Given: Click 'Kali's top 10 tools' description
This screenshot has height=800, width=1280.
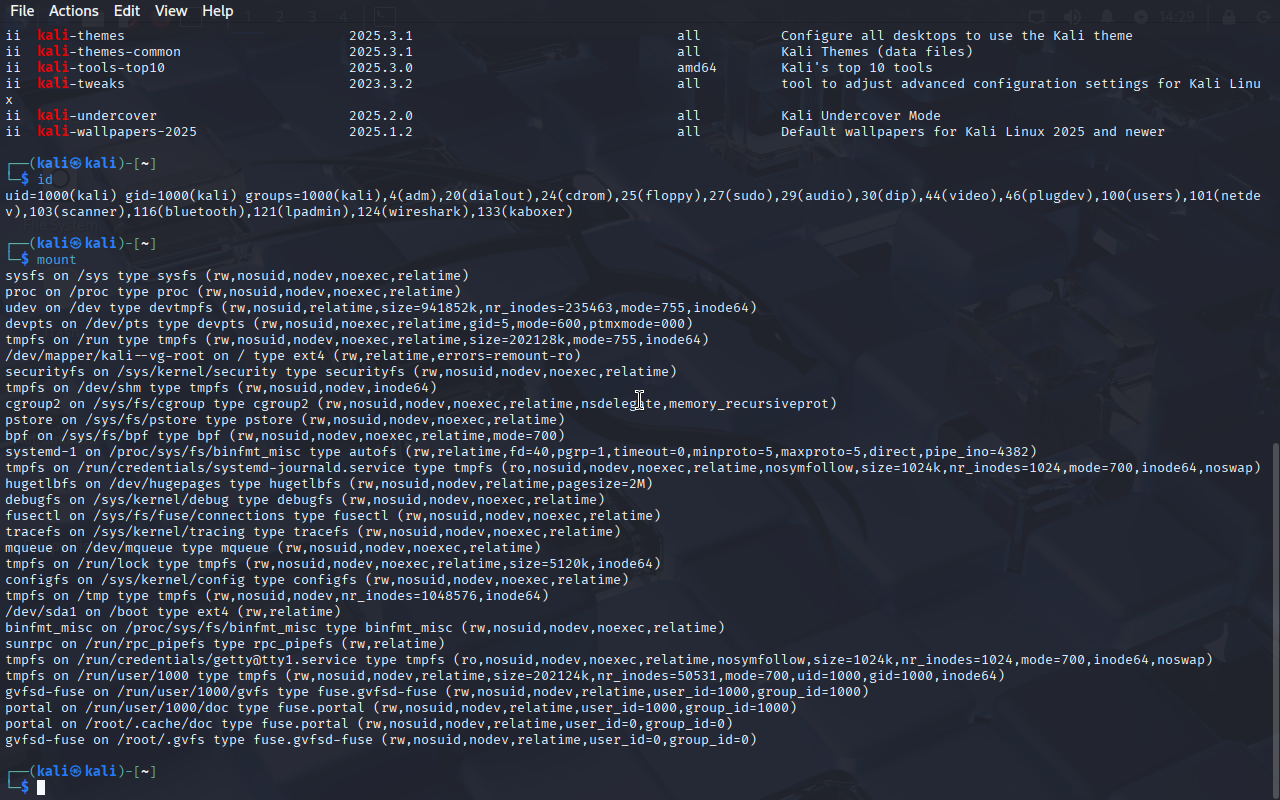Looking at the screenshot, I should pyautogui.click(x=857, y=68).
